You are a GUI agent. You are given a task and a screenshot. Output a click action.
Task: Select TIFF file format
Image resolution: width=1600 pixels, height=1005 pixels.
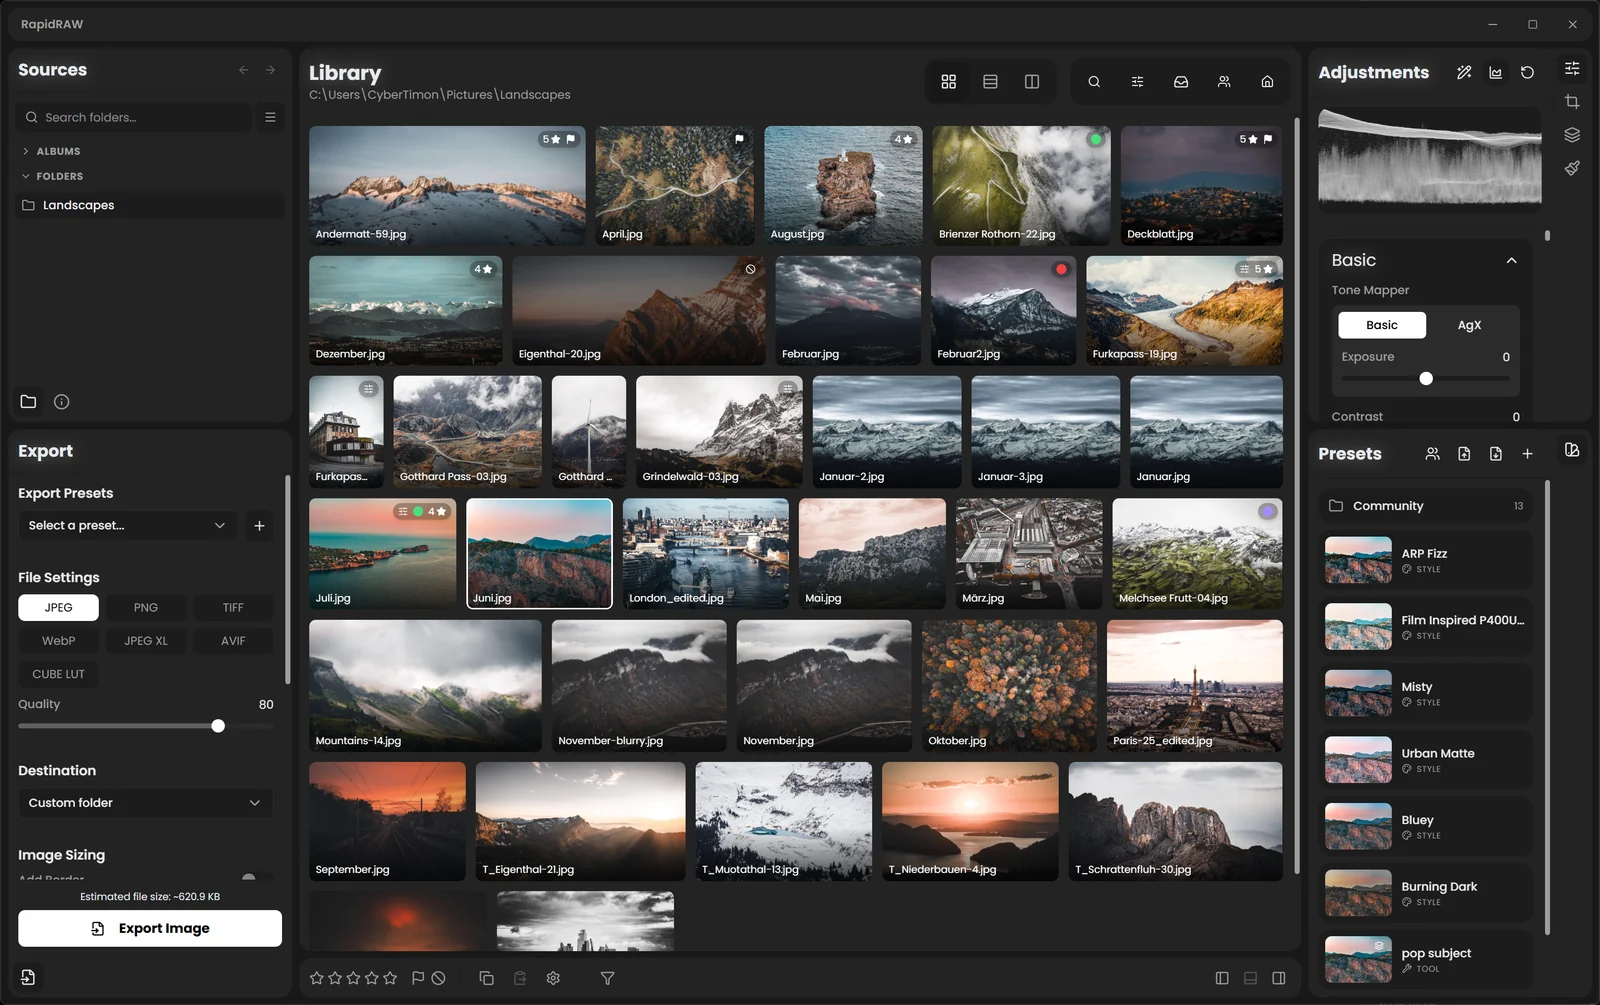[x=233, y=608]
